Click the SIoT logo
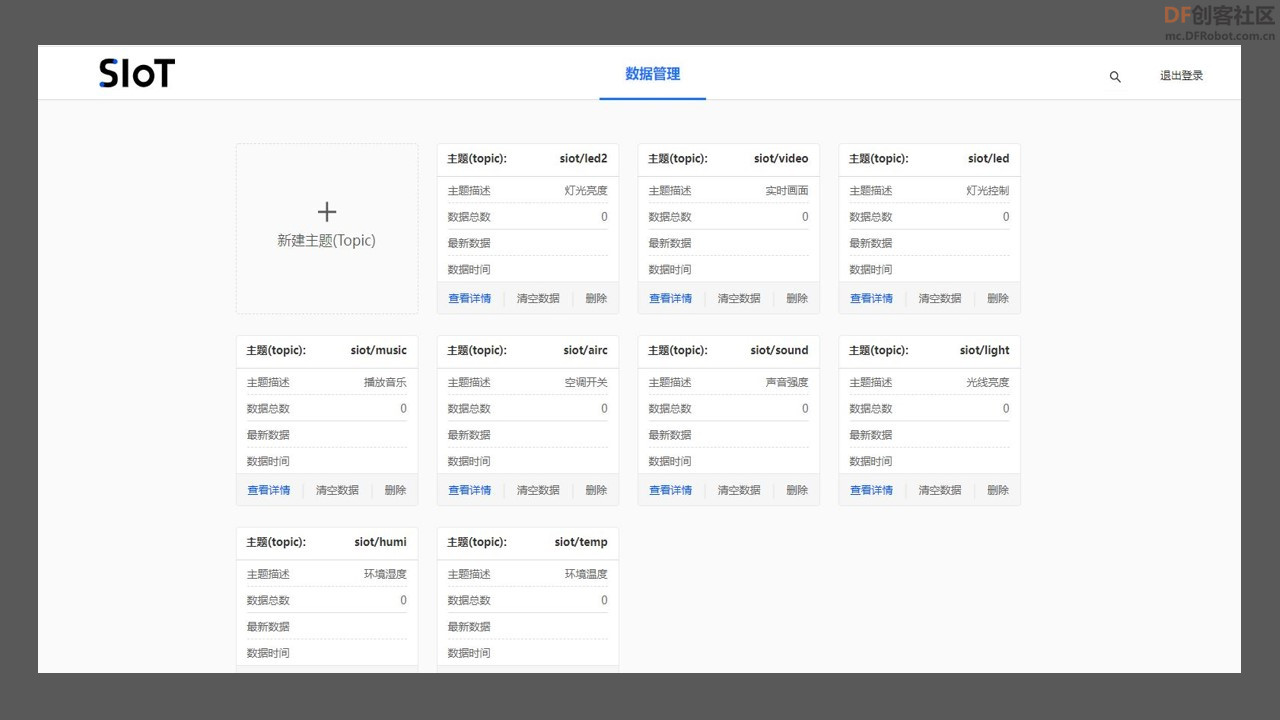The image size is (1280, 720). tap(137, 73)
